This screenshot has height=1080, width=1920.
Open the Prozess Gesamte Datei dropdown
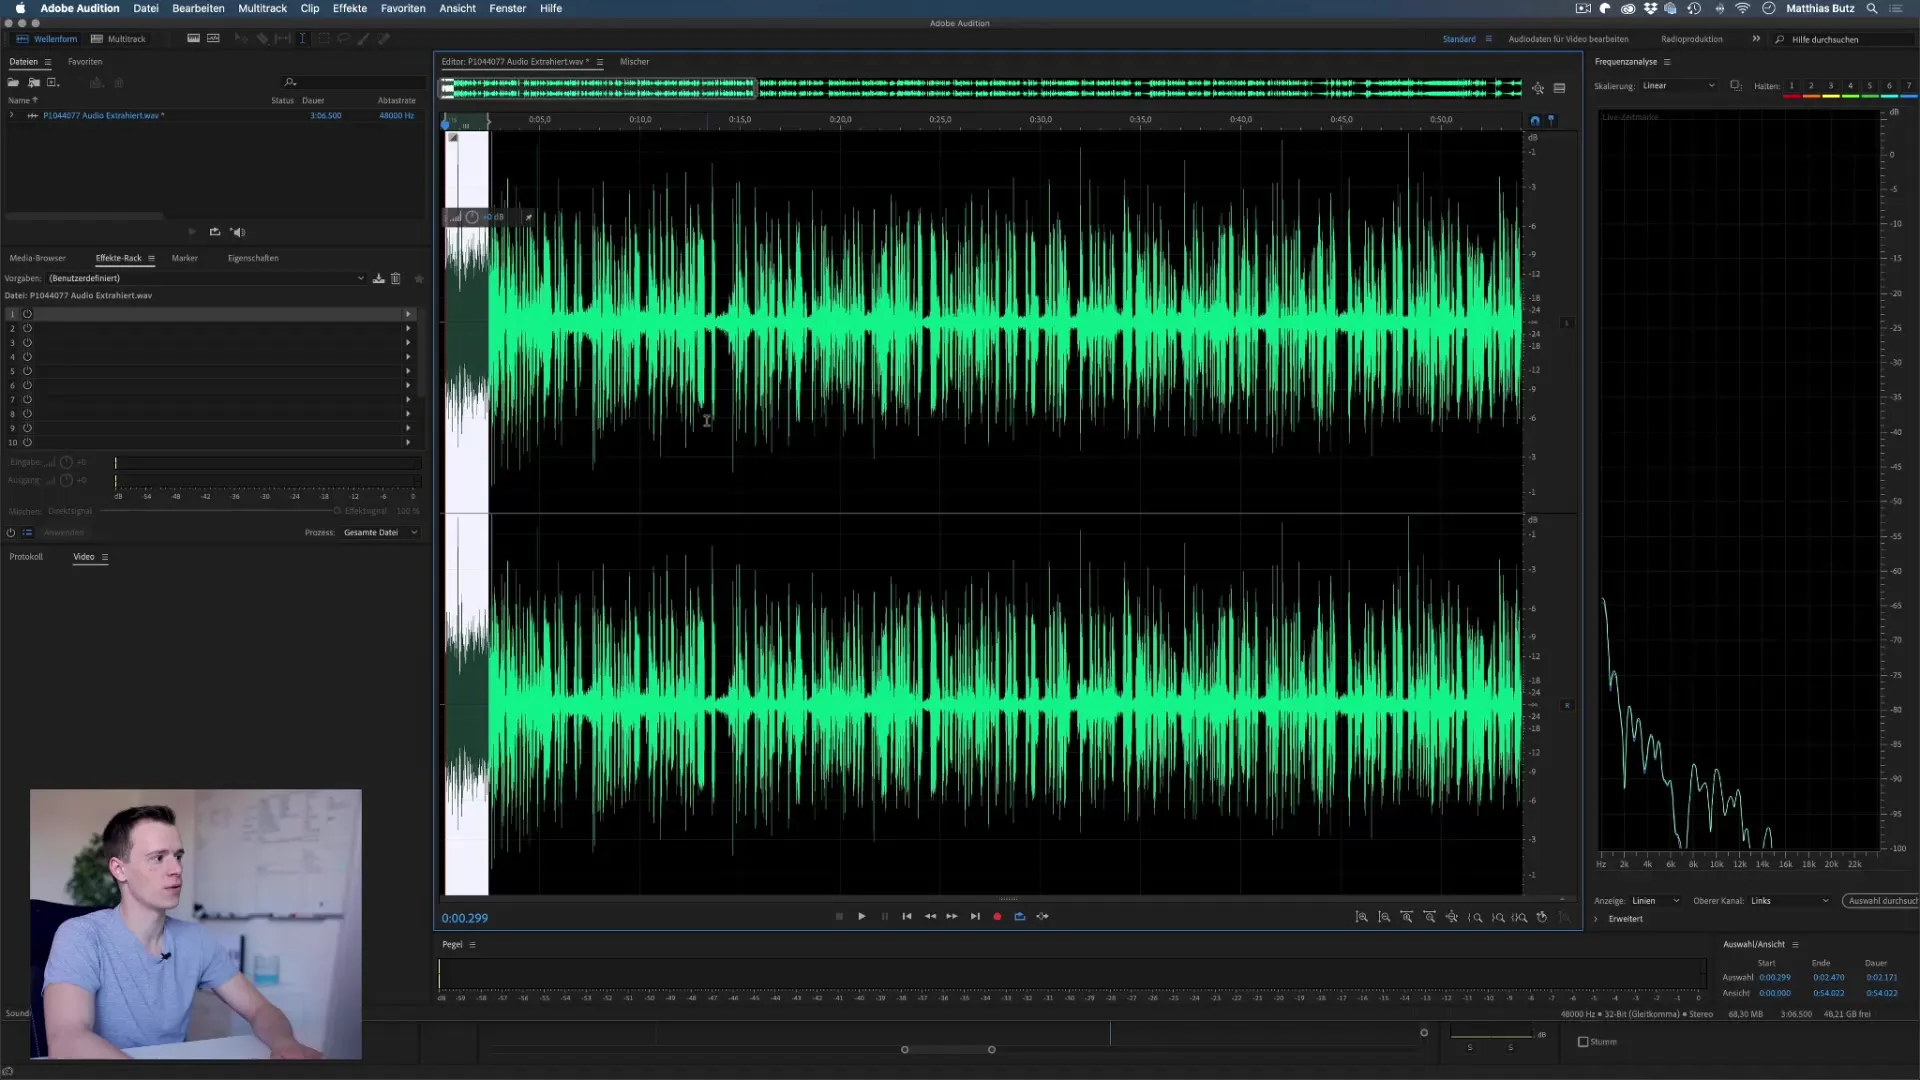380,533
